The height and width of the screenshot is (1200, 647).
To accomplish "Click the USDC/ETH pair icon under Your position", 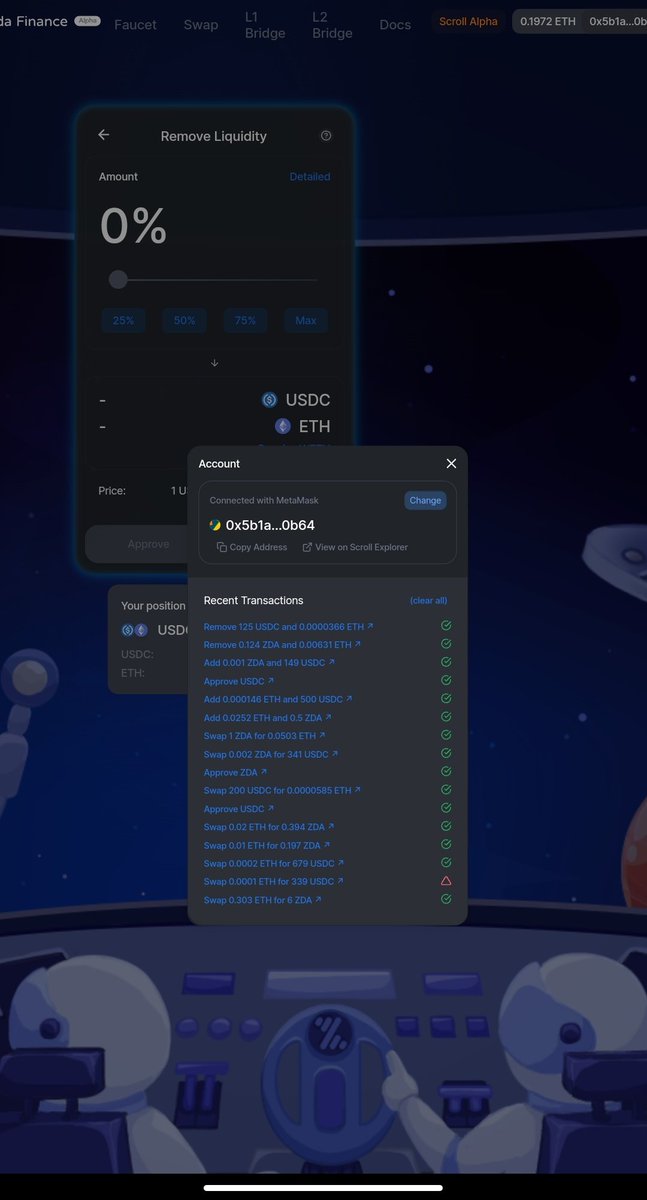I will point(134,630).
